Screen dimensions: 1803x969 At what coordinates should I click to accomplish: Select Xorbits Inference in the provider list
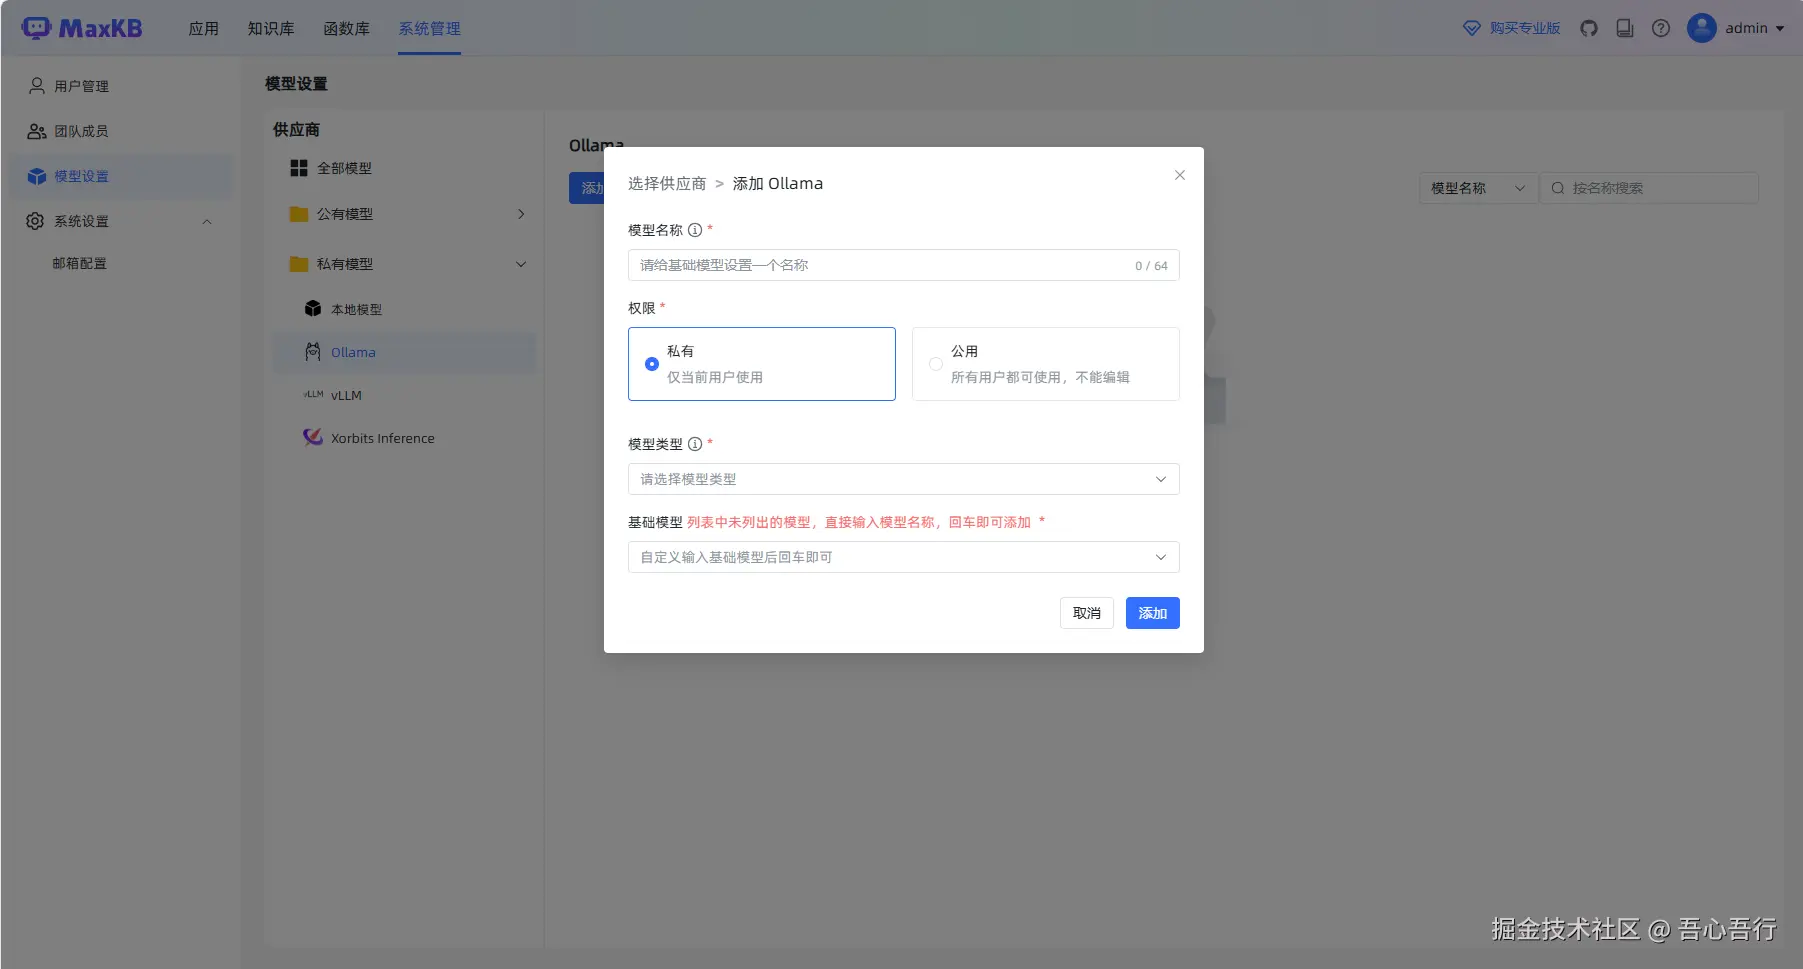(x=404, y=438)
